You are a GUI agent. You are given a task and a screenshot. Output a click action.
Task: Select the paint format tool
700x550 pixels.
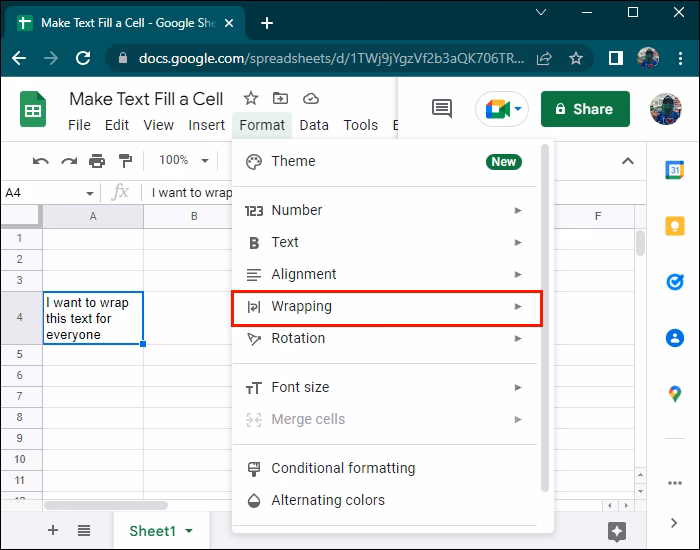(125, 160)
